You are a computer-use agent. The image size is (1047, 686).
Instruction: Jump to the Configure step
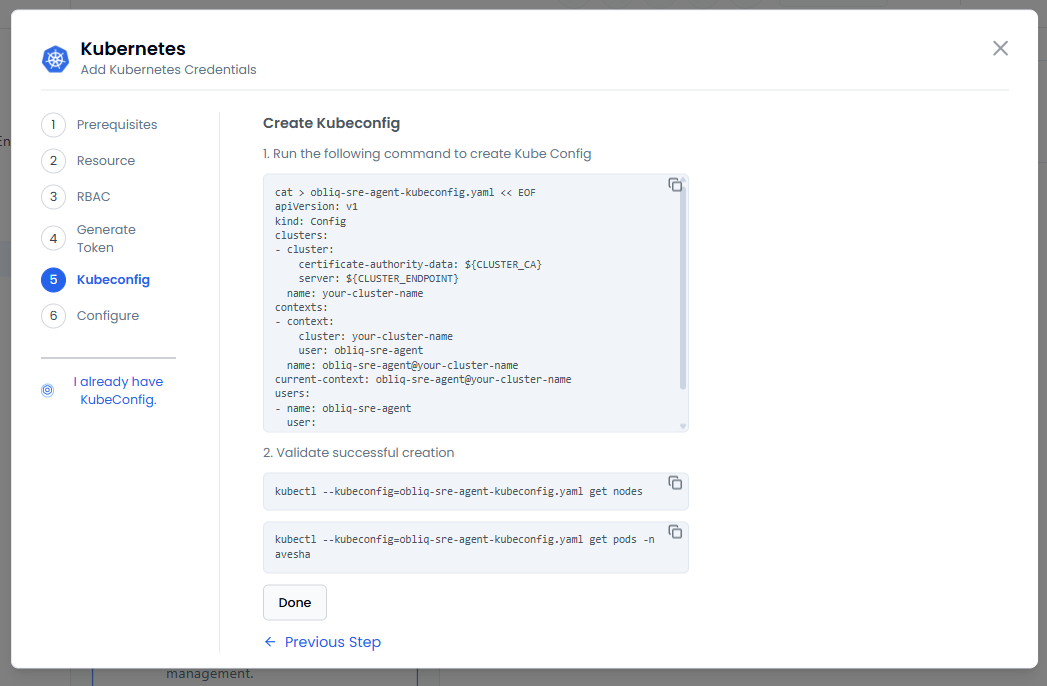[x=108, y=316]
